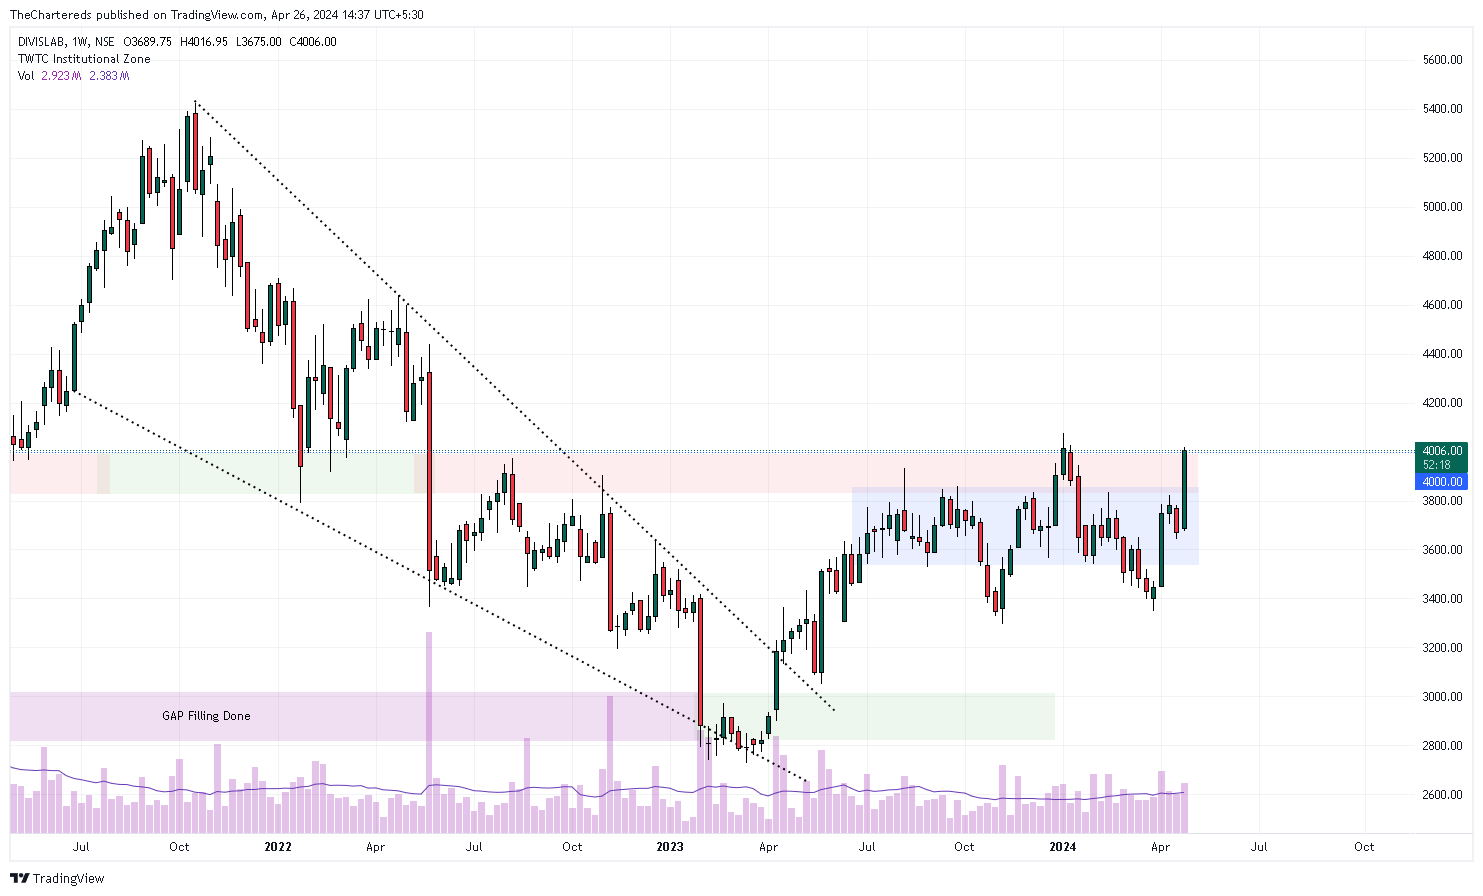The image size is (1483, 896).
Task: Click the 2022 year label on time axis
Action: [x=278, y=847]
